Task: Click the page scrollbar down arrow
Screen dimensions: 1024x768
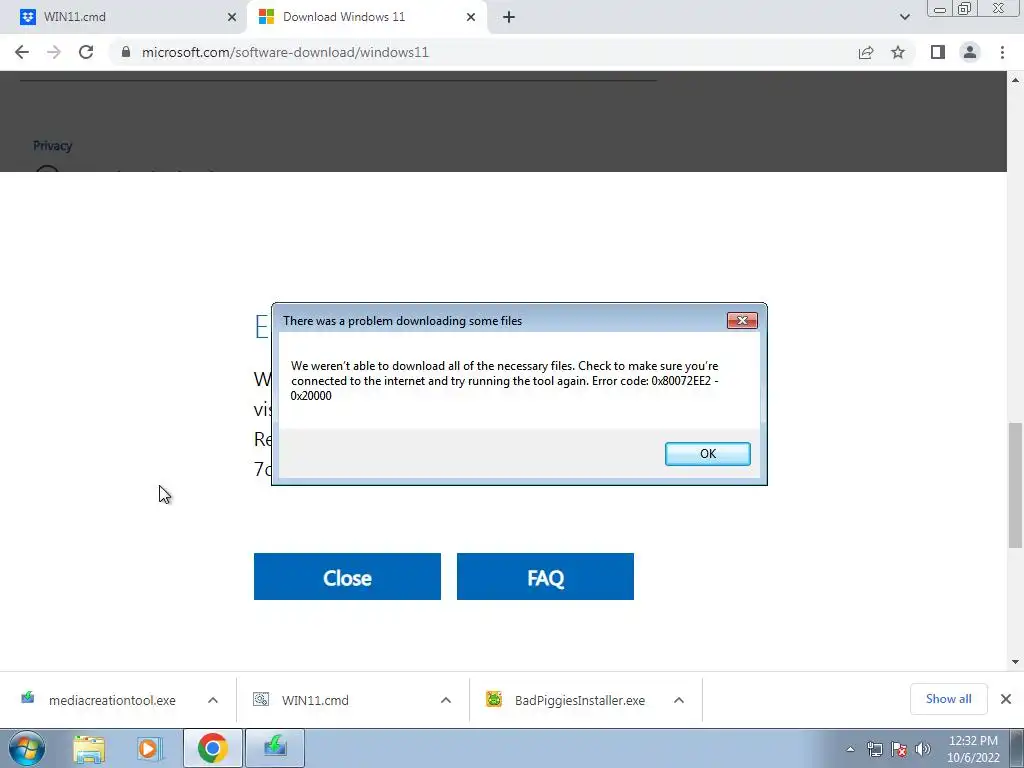Action: [x=1015, y=662]
